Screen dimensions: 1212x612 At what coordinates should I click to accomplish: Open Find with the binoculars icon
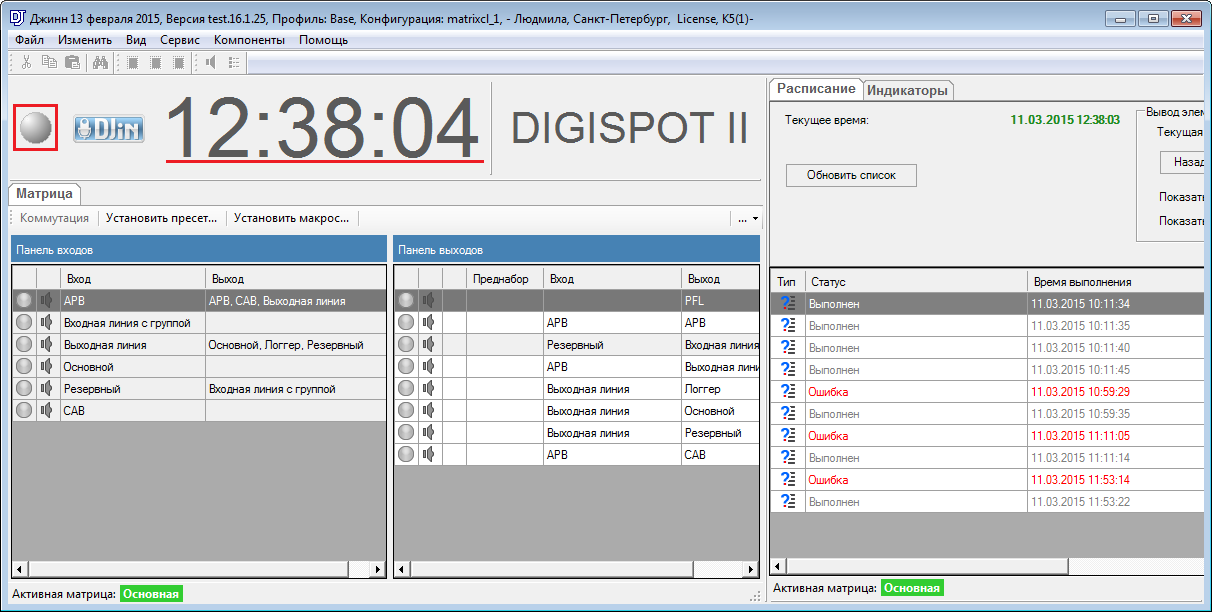(100, 62)
